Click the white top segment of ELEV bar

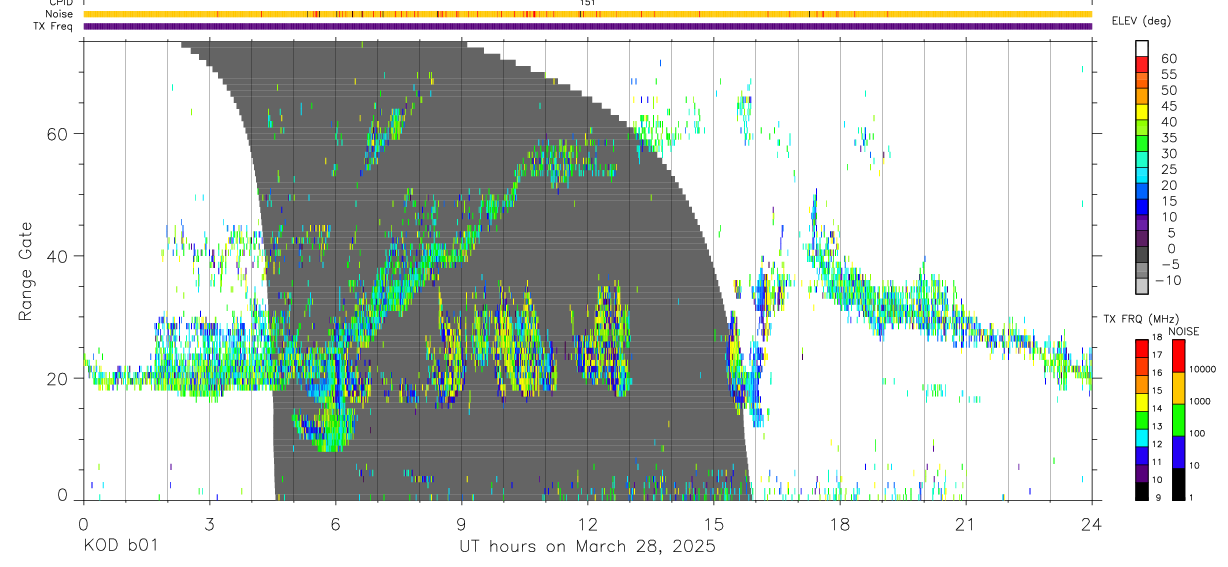coord(1142,48)
